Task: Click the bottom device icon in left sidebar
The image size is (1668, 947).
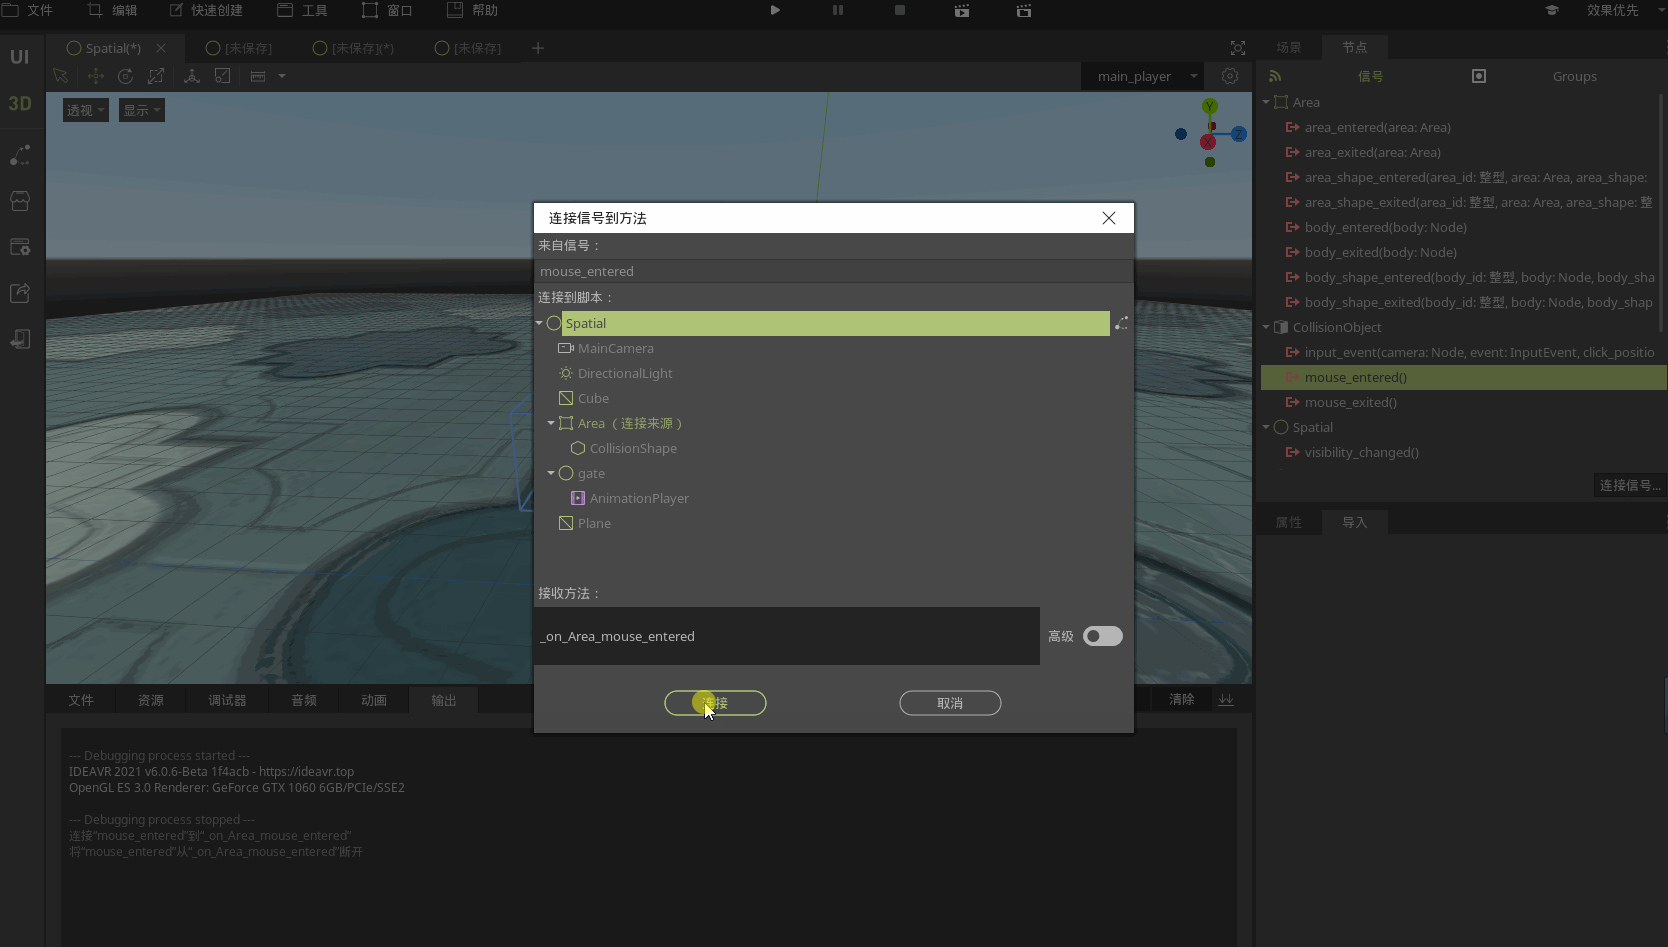Action: click(20, 339)
